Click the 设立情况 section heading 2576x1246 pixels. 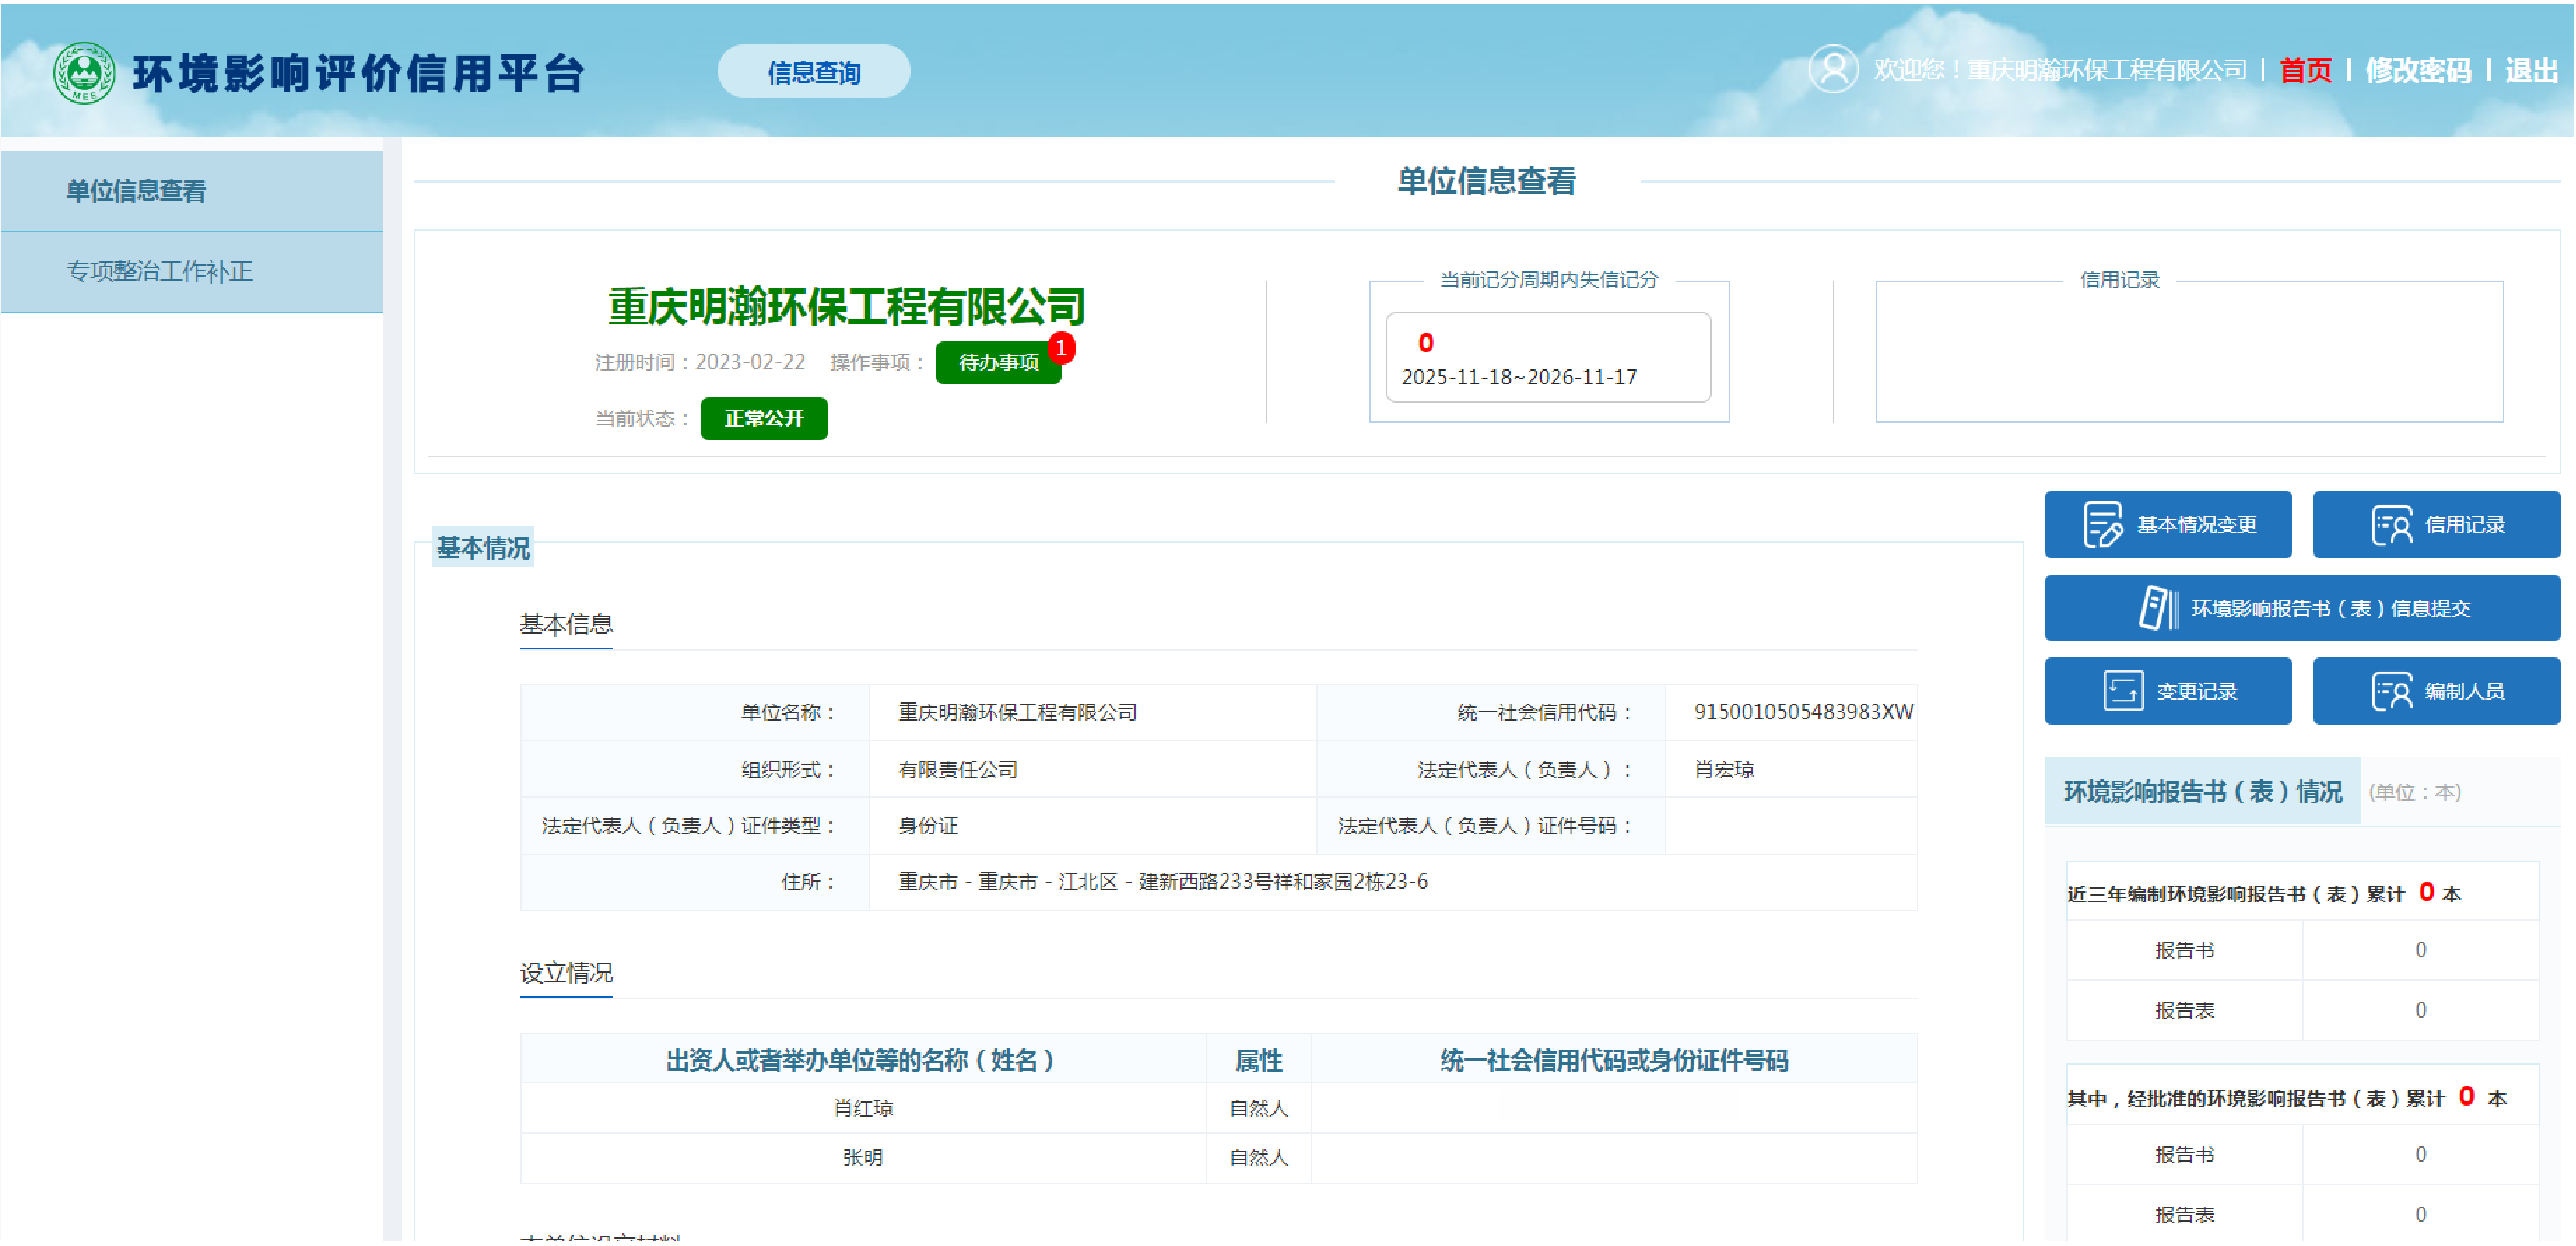pyautogui.click(x=566, y=972)
